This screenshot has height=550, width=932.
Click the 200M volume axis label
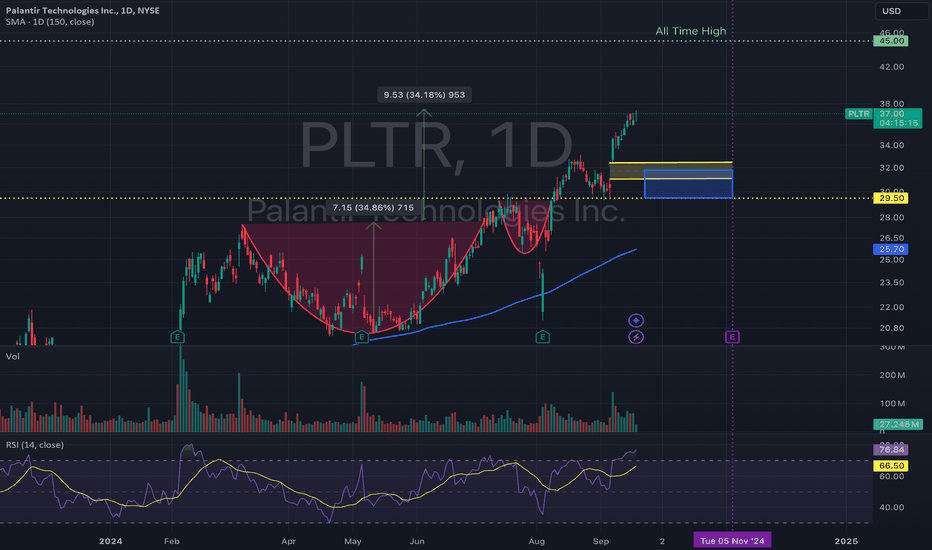coord(892,375)
